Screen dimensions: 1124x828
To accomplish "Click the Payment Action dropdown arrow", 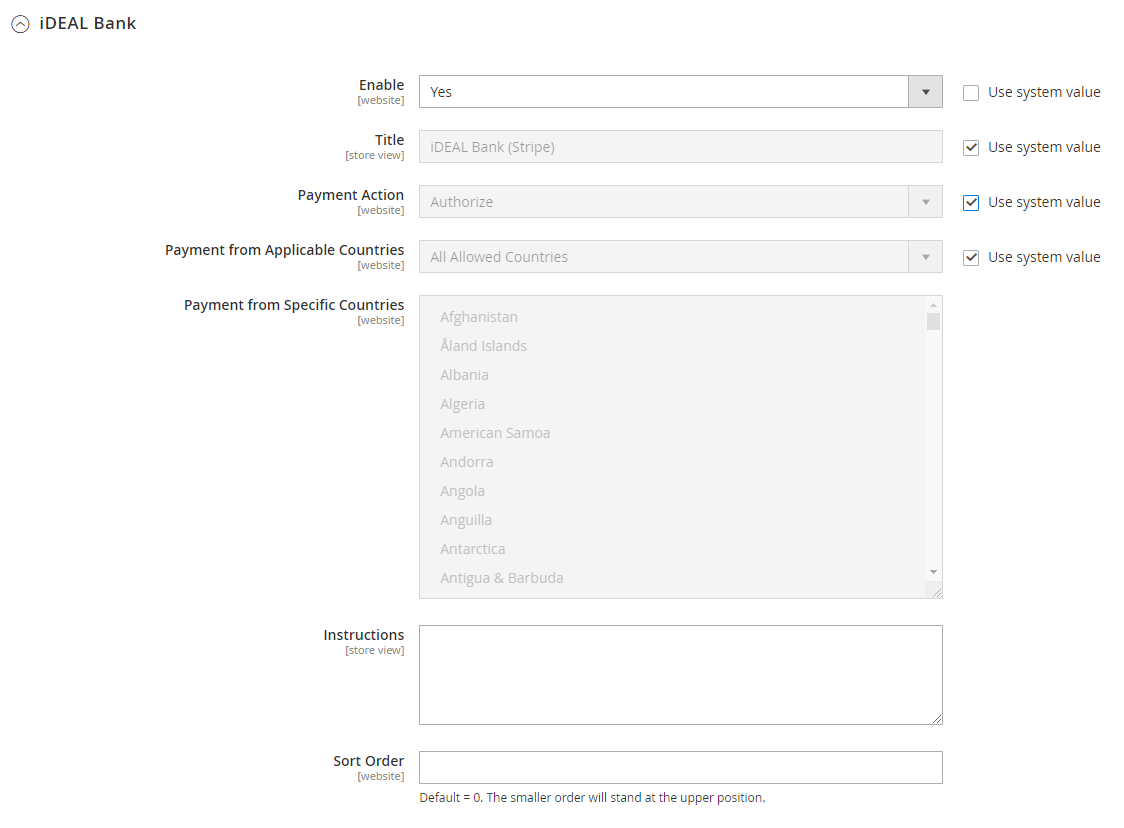I will click(925, 202).
